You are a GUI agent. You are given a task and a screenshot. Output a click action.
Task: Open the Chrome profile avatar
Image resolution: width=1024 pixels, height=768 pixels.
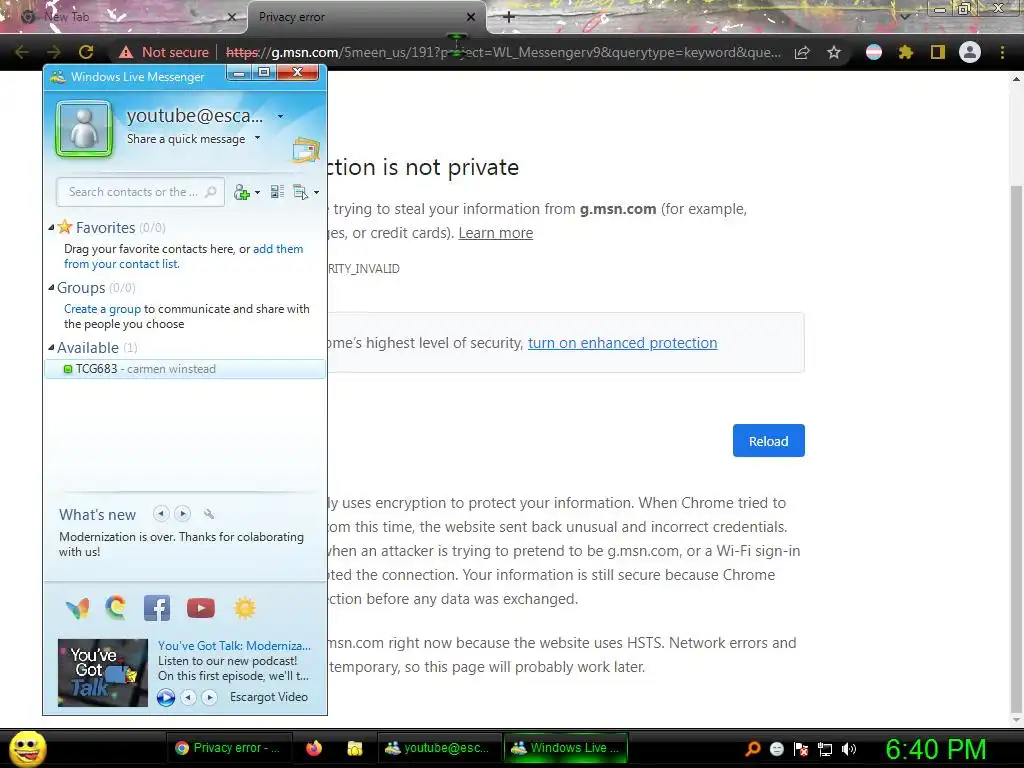[970, 52]
